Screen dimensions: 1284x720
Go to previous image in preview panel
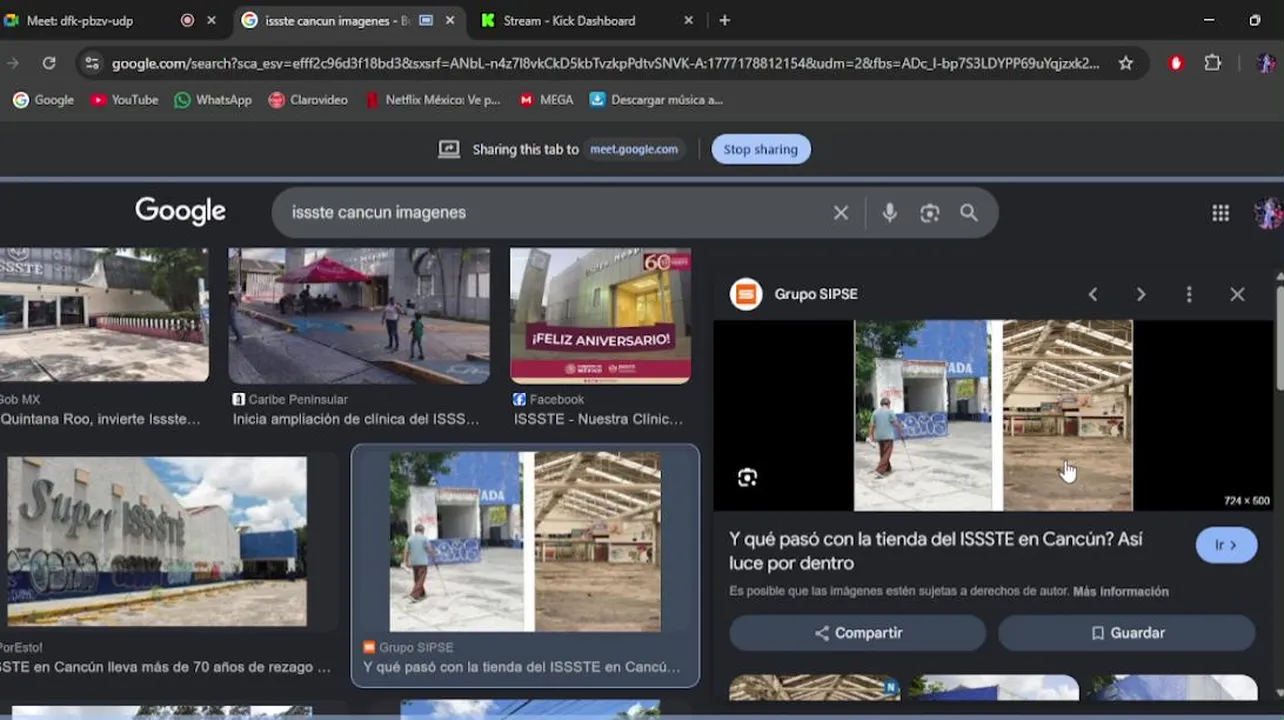[x=1093, y=294]
